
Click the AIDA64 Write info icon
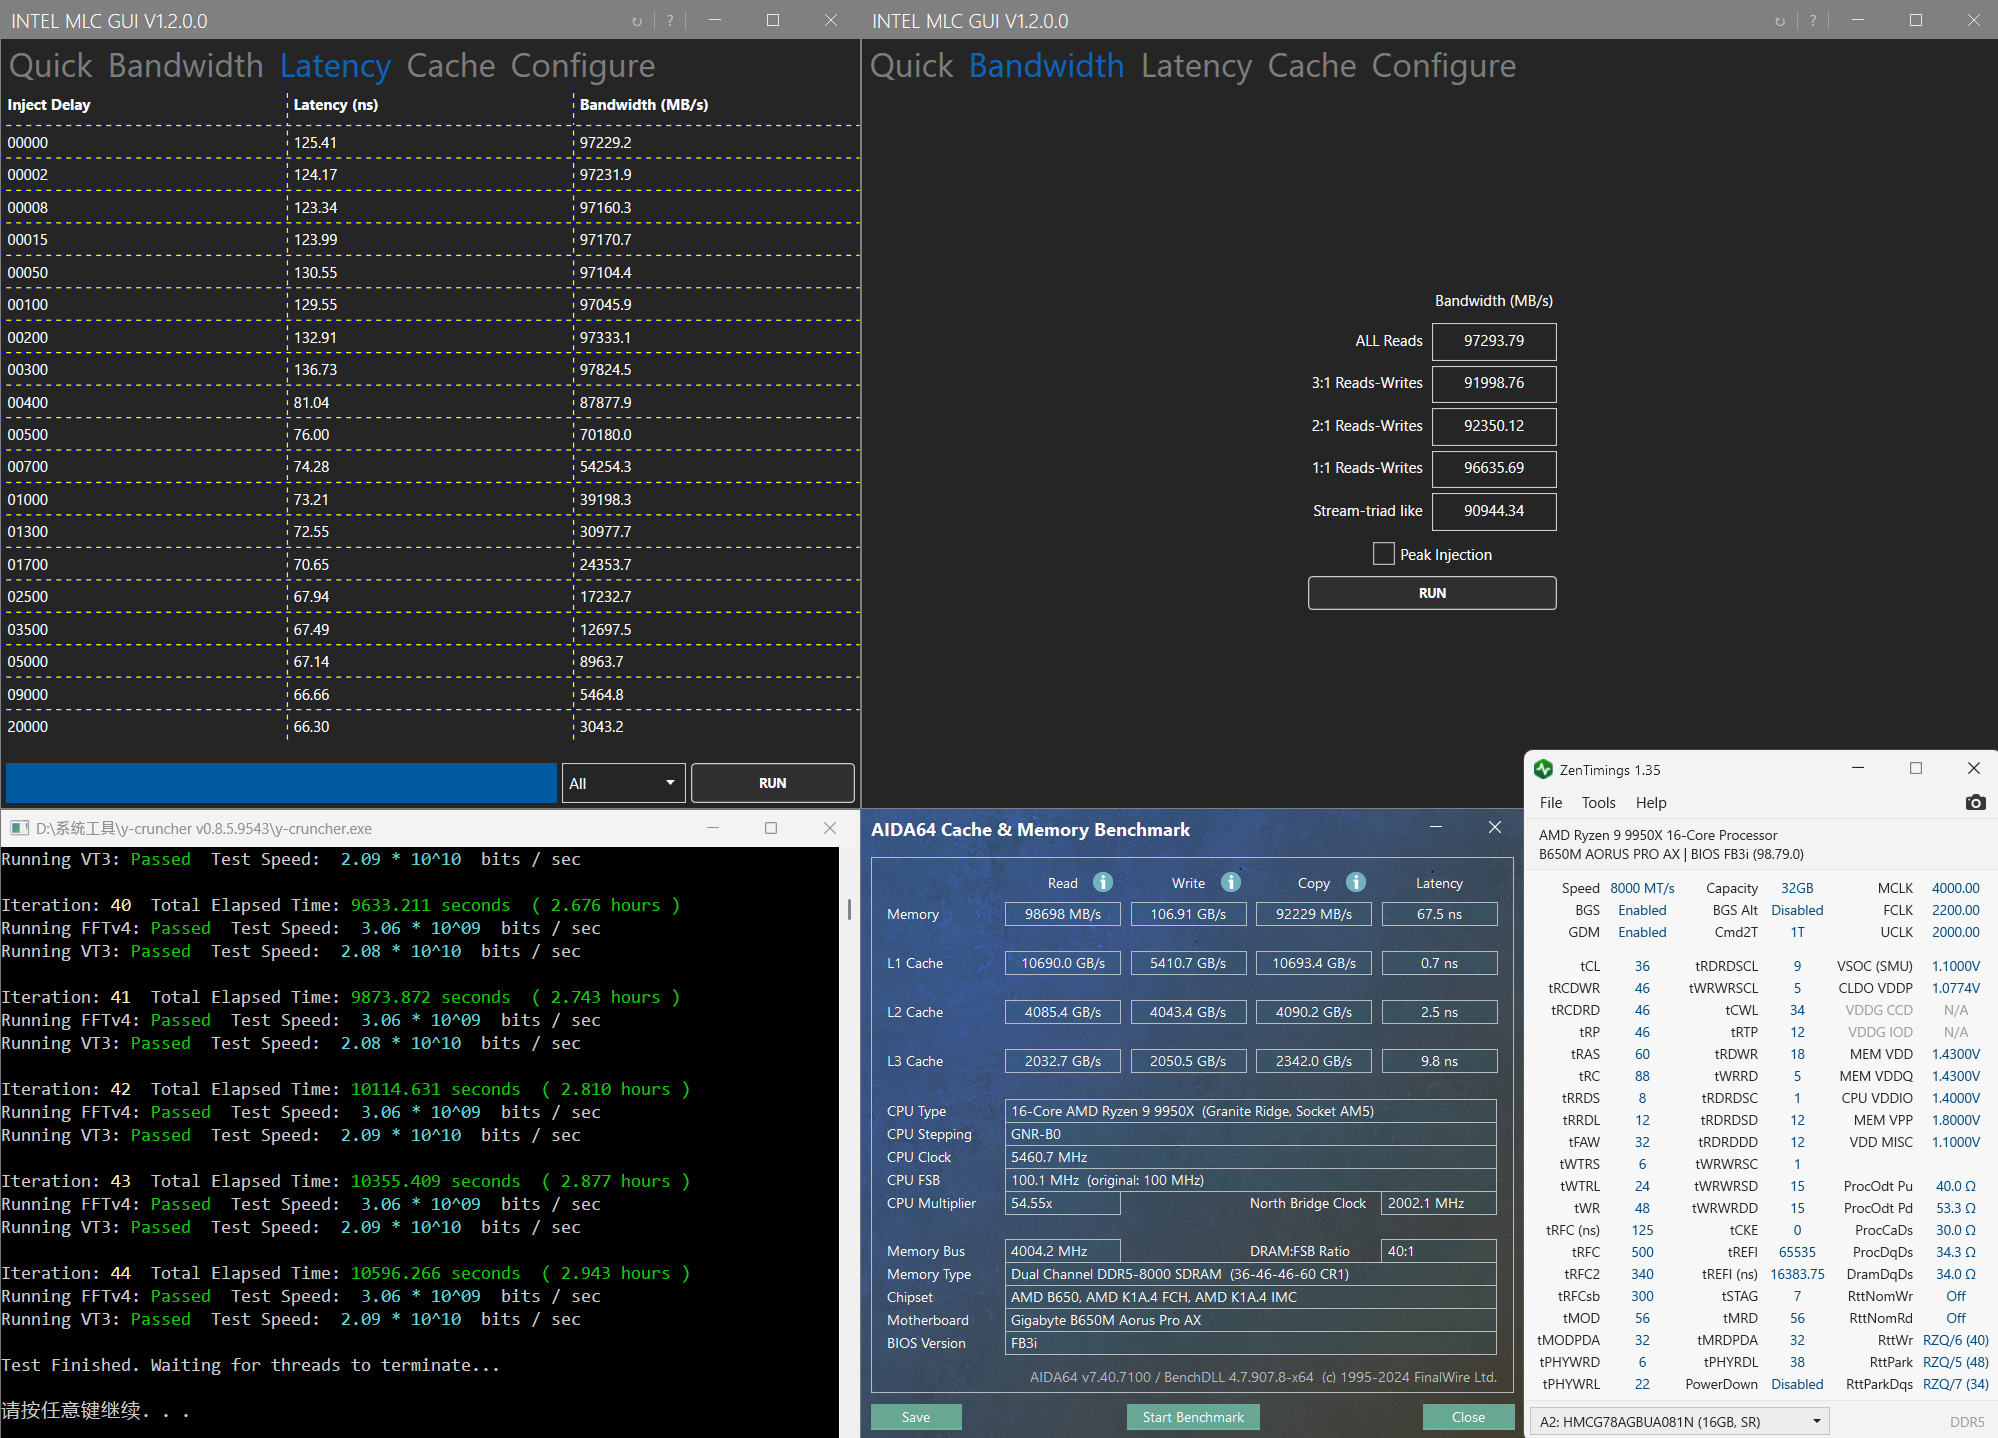click(x=1231, y=882)
